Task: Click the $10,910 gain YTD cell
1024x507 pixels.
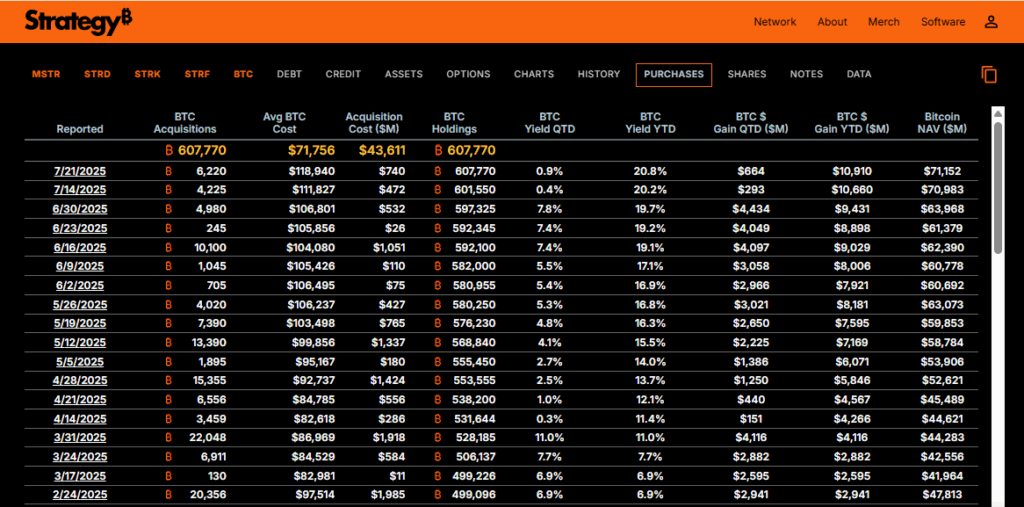Action: point(852,172)
